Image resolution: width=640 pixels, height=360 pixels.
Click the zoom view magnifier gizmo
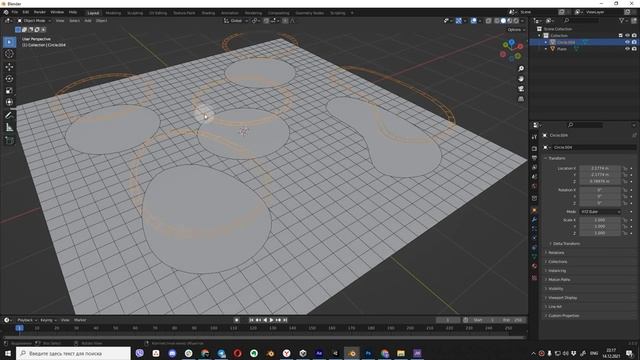click(521, 69)
